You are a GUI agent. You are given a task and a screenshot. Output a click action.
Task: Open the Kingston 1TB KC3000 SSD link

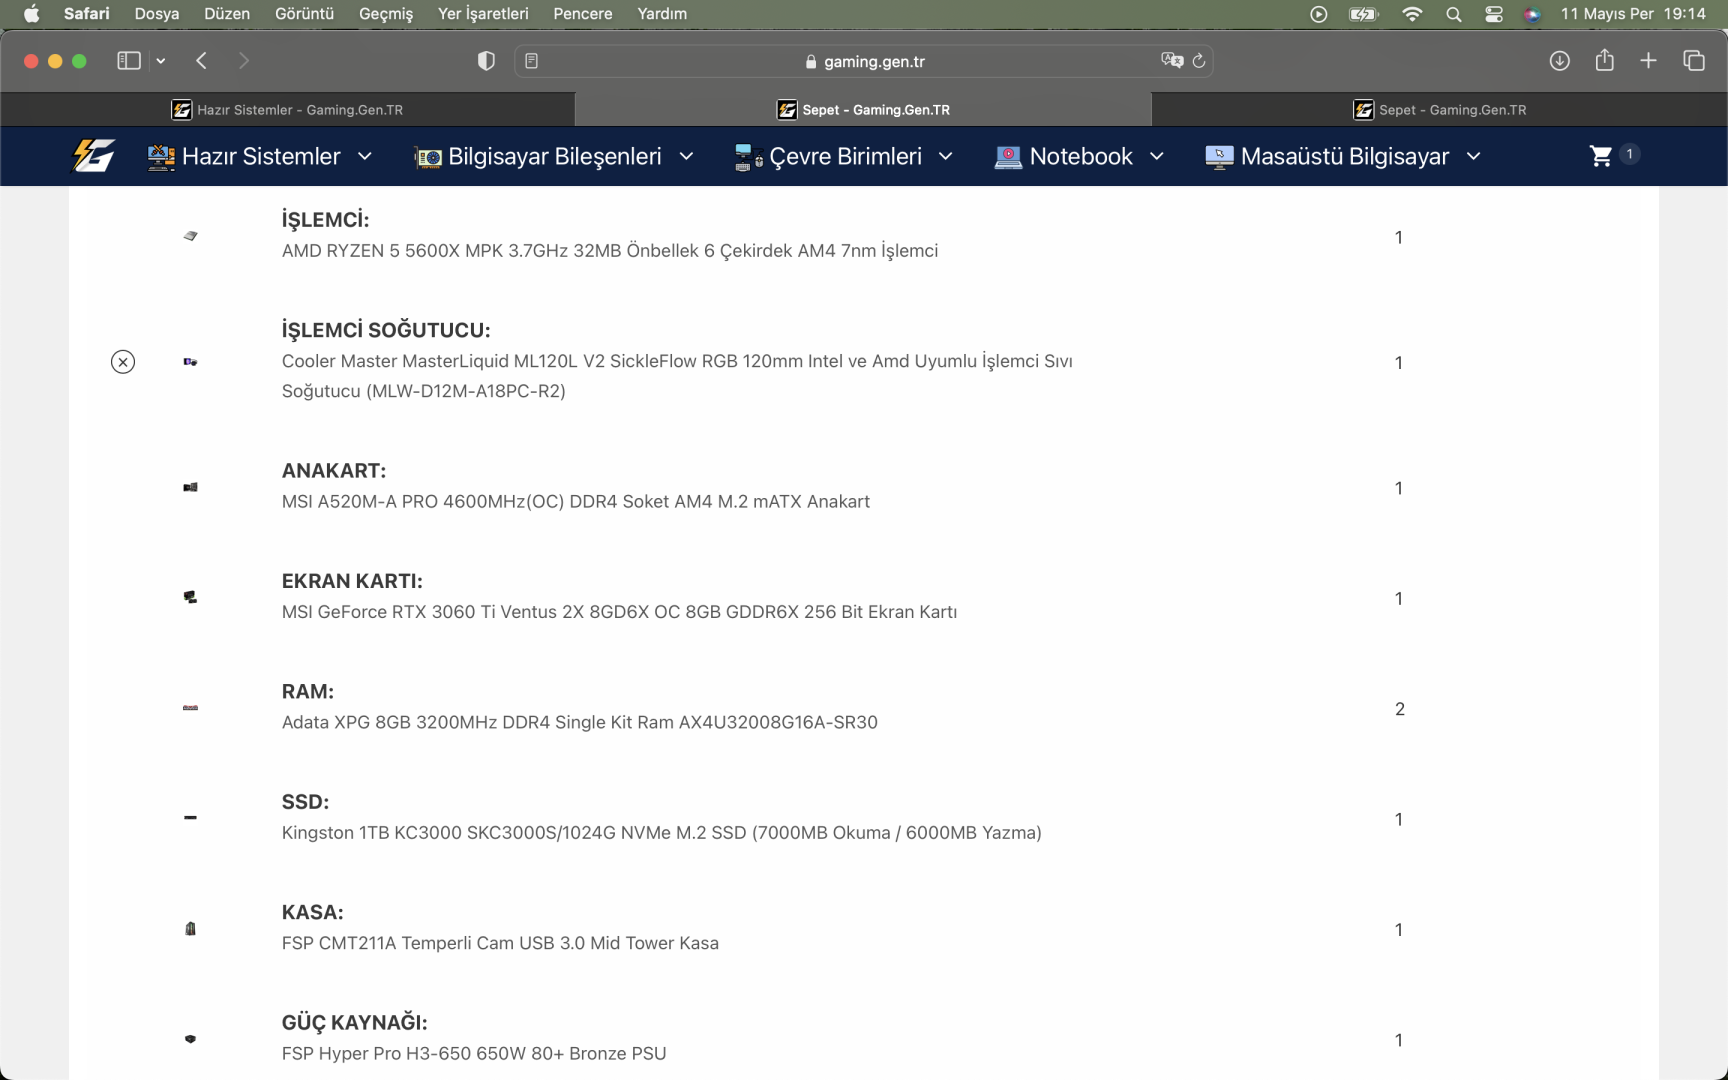pyautogui.click(x=662, y=833)
